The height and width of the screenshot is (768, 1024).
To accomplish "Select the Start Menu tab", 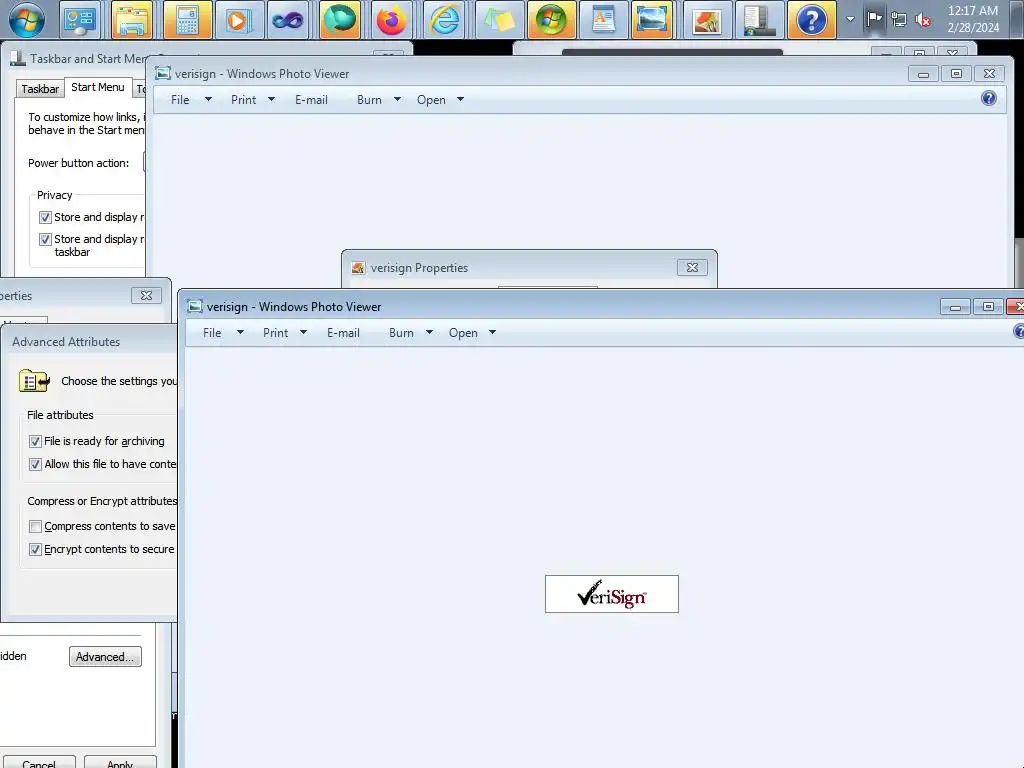I will (x=98, y=88).
